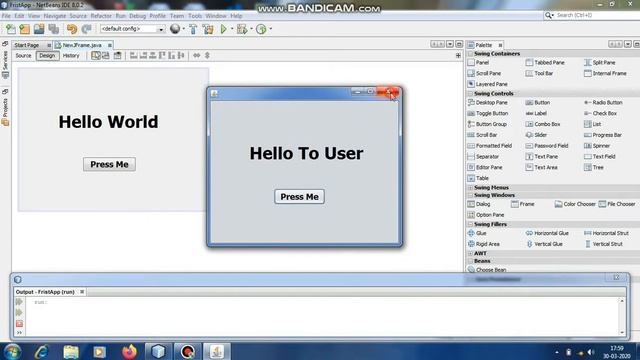This screenshot has height=360, width=640.
Task: Click the red stop icon in Output
Action: click(19, 324)
